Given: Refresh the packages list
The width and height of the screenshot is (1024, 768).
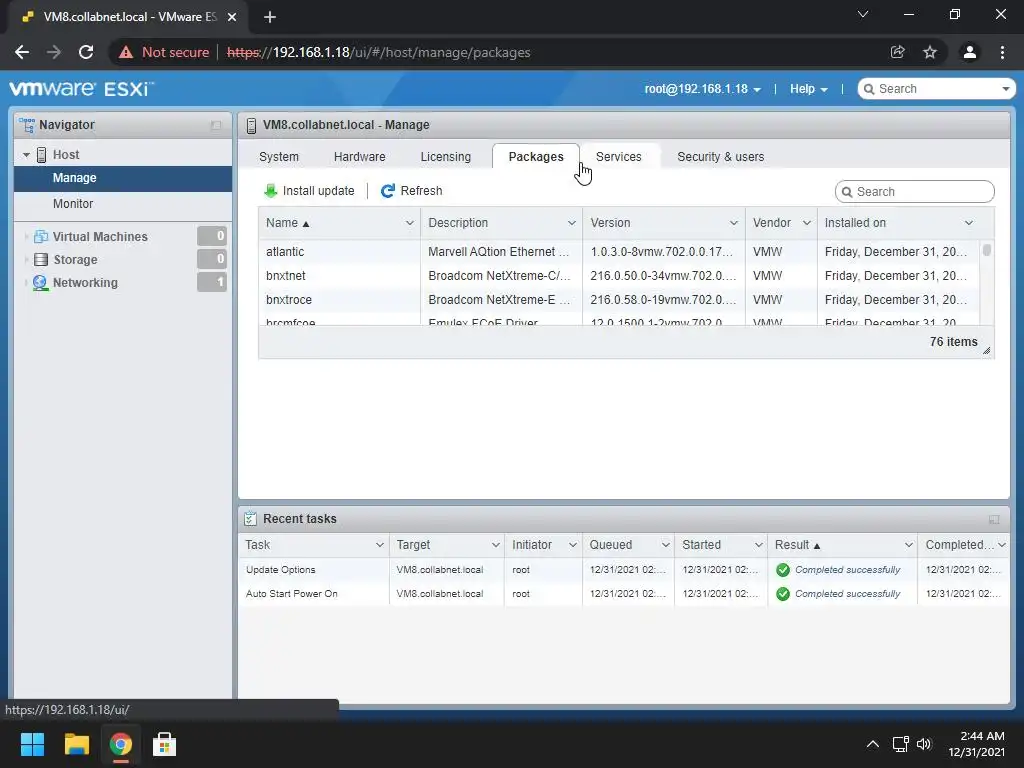Looking at the screenshot, I should [x=411, y=191].
